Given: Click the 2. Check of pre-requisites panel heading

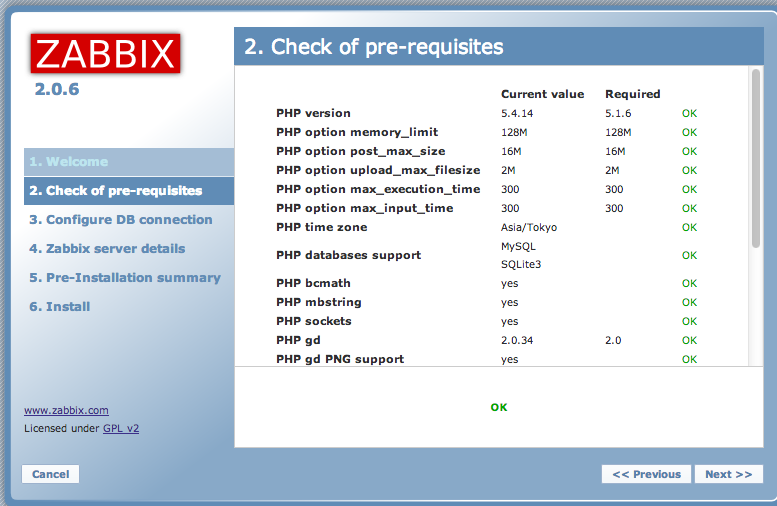Looking at the screenshot, I should pos(374,47).
